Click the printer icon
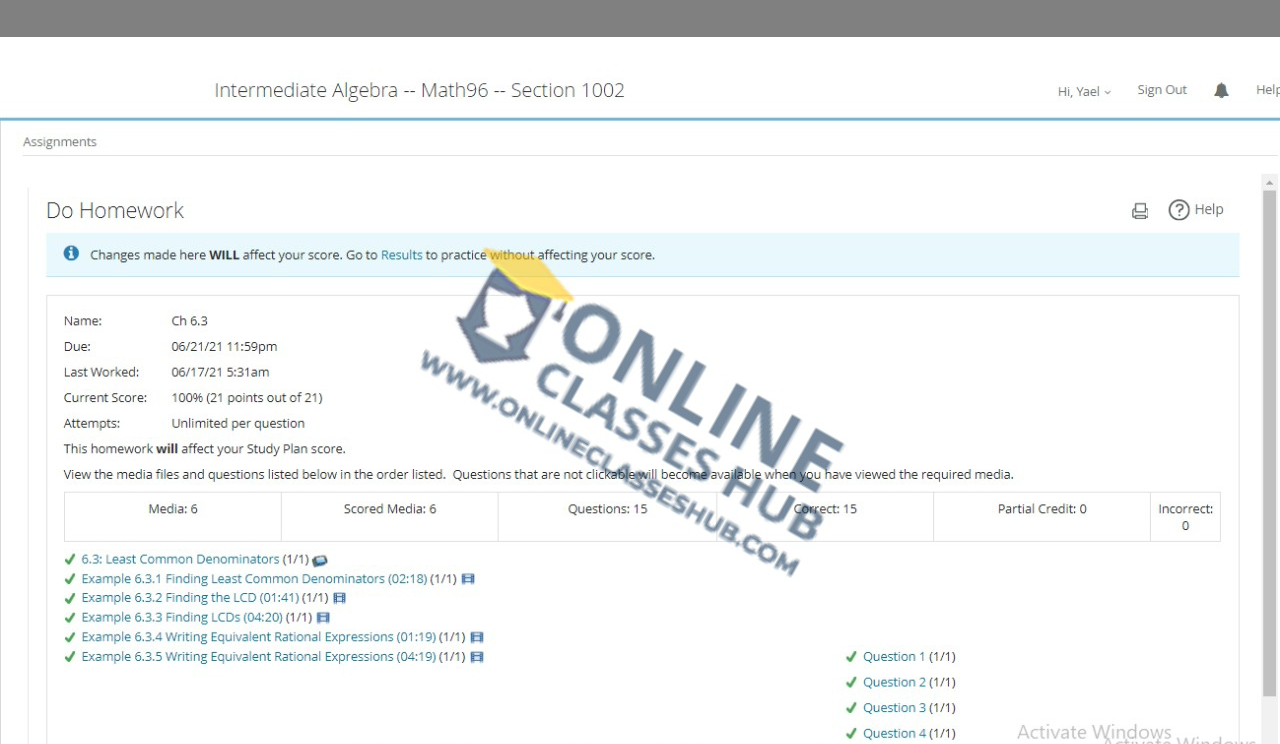The width and height of the screenshot is (1280, 744). (x=1139, y=210)
